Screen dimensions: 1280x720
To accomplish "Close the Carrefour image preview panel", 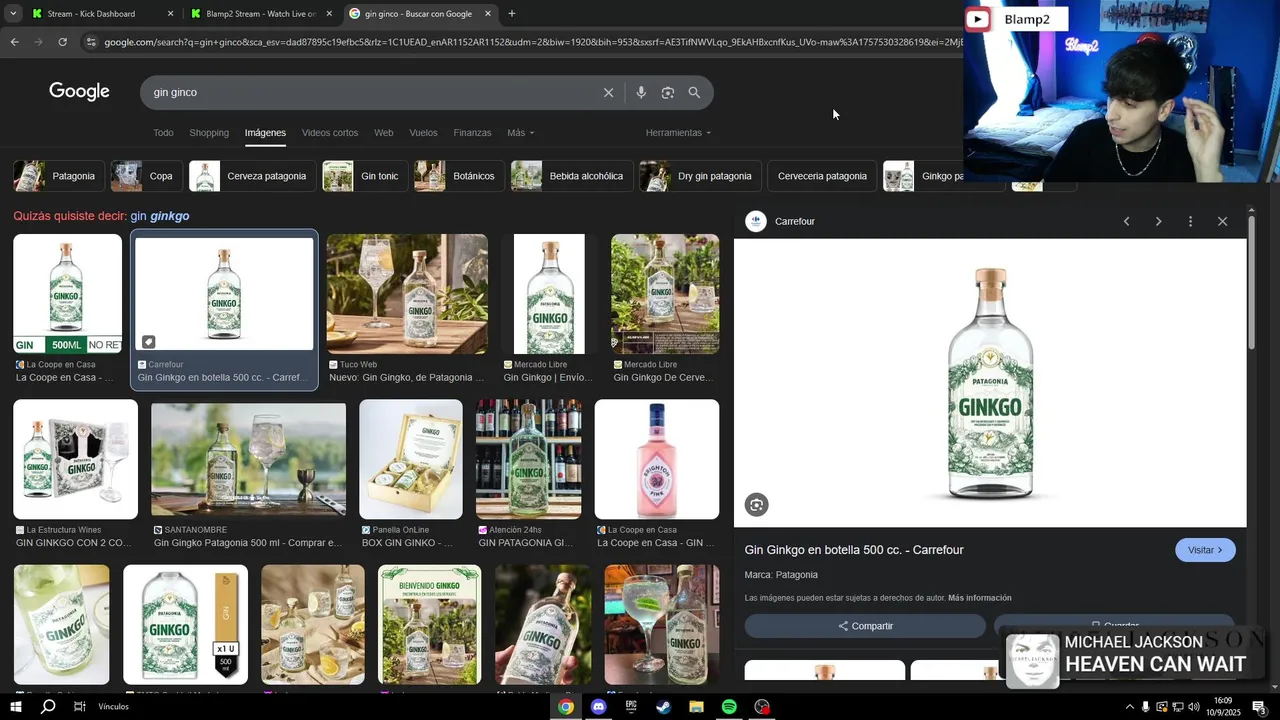I will (x=1222, y=221).
